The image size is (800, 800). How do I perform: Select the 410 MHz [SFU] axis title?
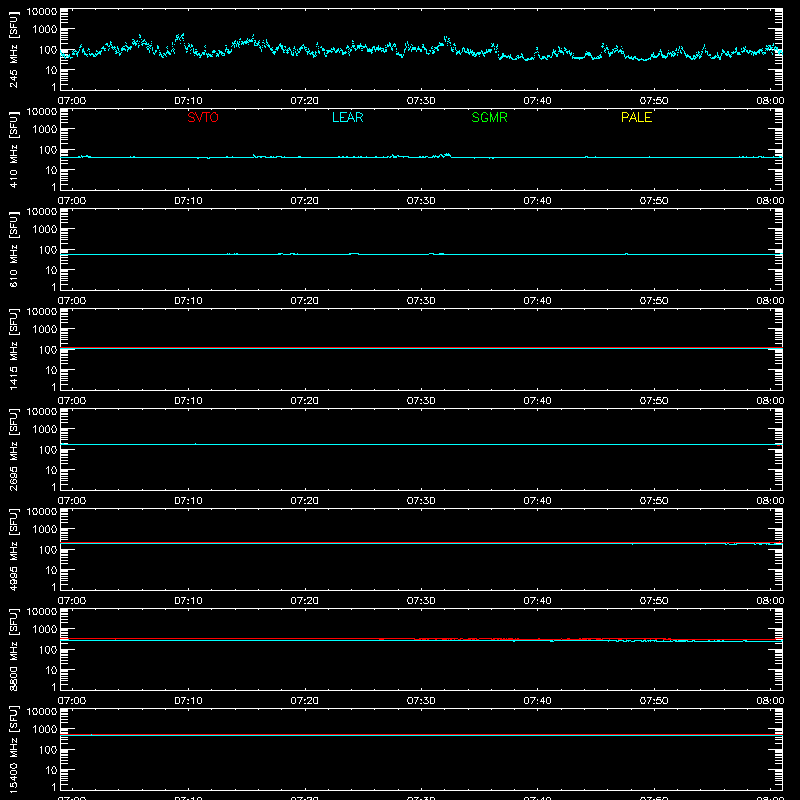(x=13, y=149)
